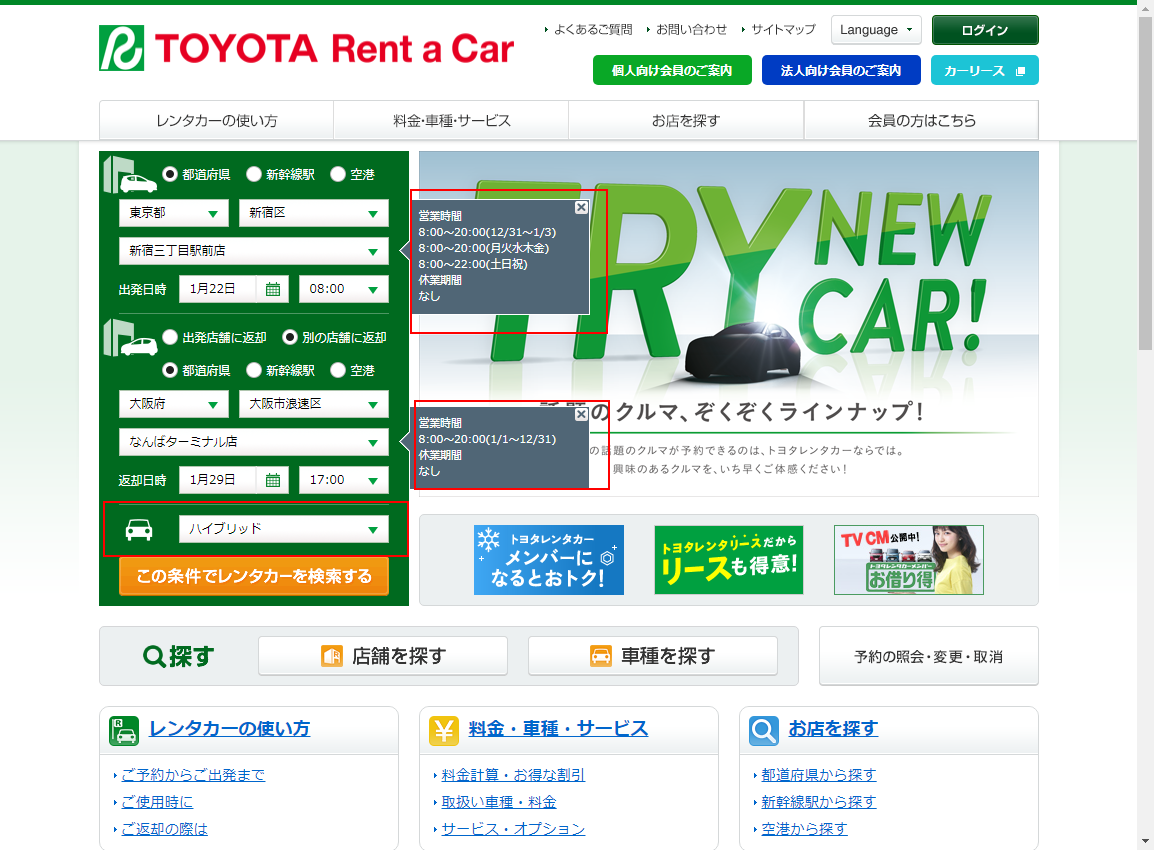Image resolution: width=1154 pixels, height=850 pixels.
Task: Open 取扱い車種・料金 link
Action: 498,802
